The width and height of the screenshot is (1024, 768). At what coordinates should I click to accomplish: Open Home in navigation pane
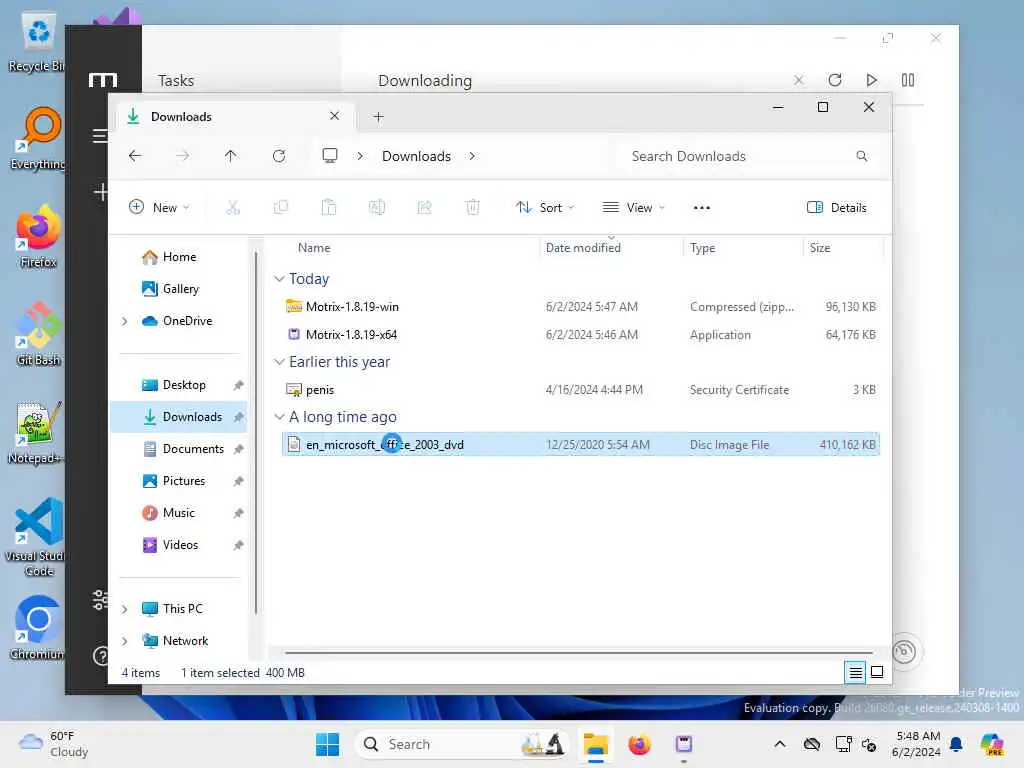click(180, 257)
